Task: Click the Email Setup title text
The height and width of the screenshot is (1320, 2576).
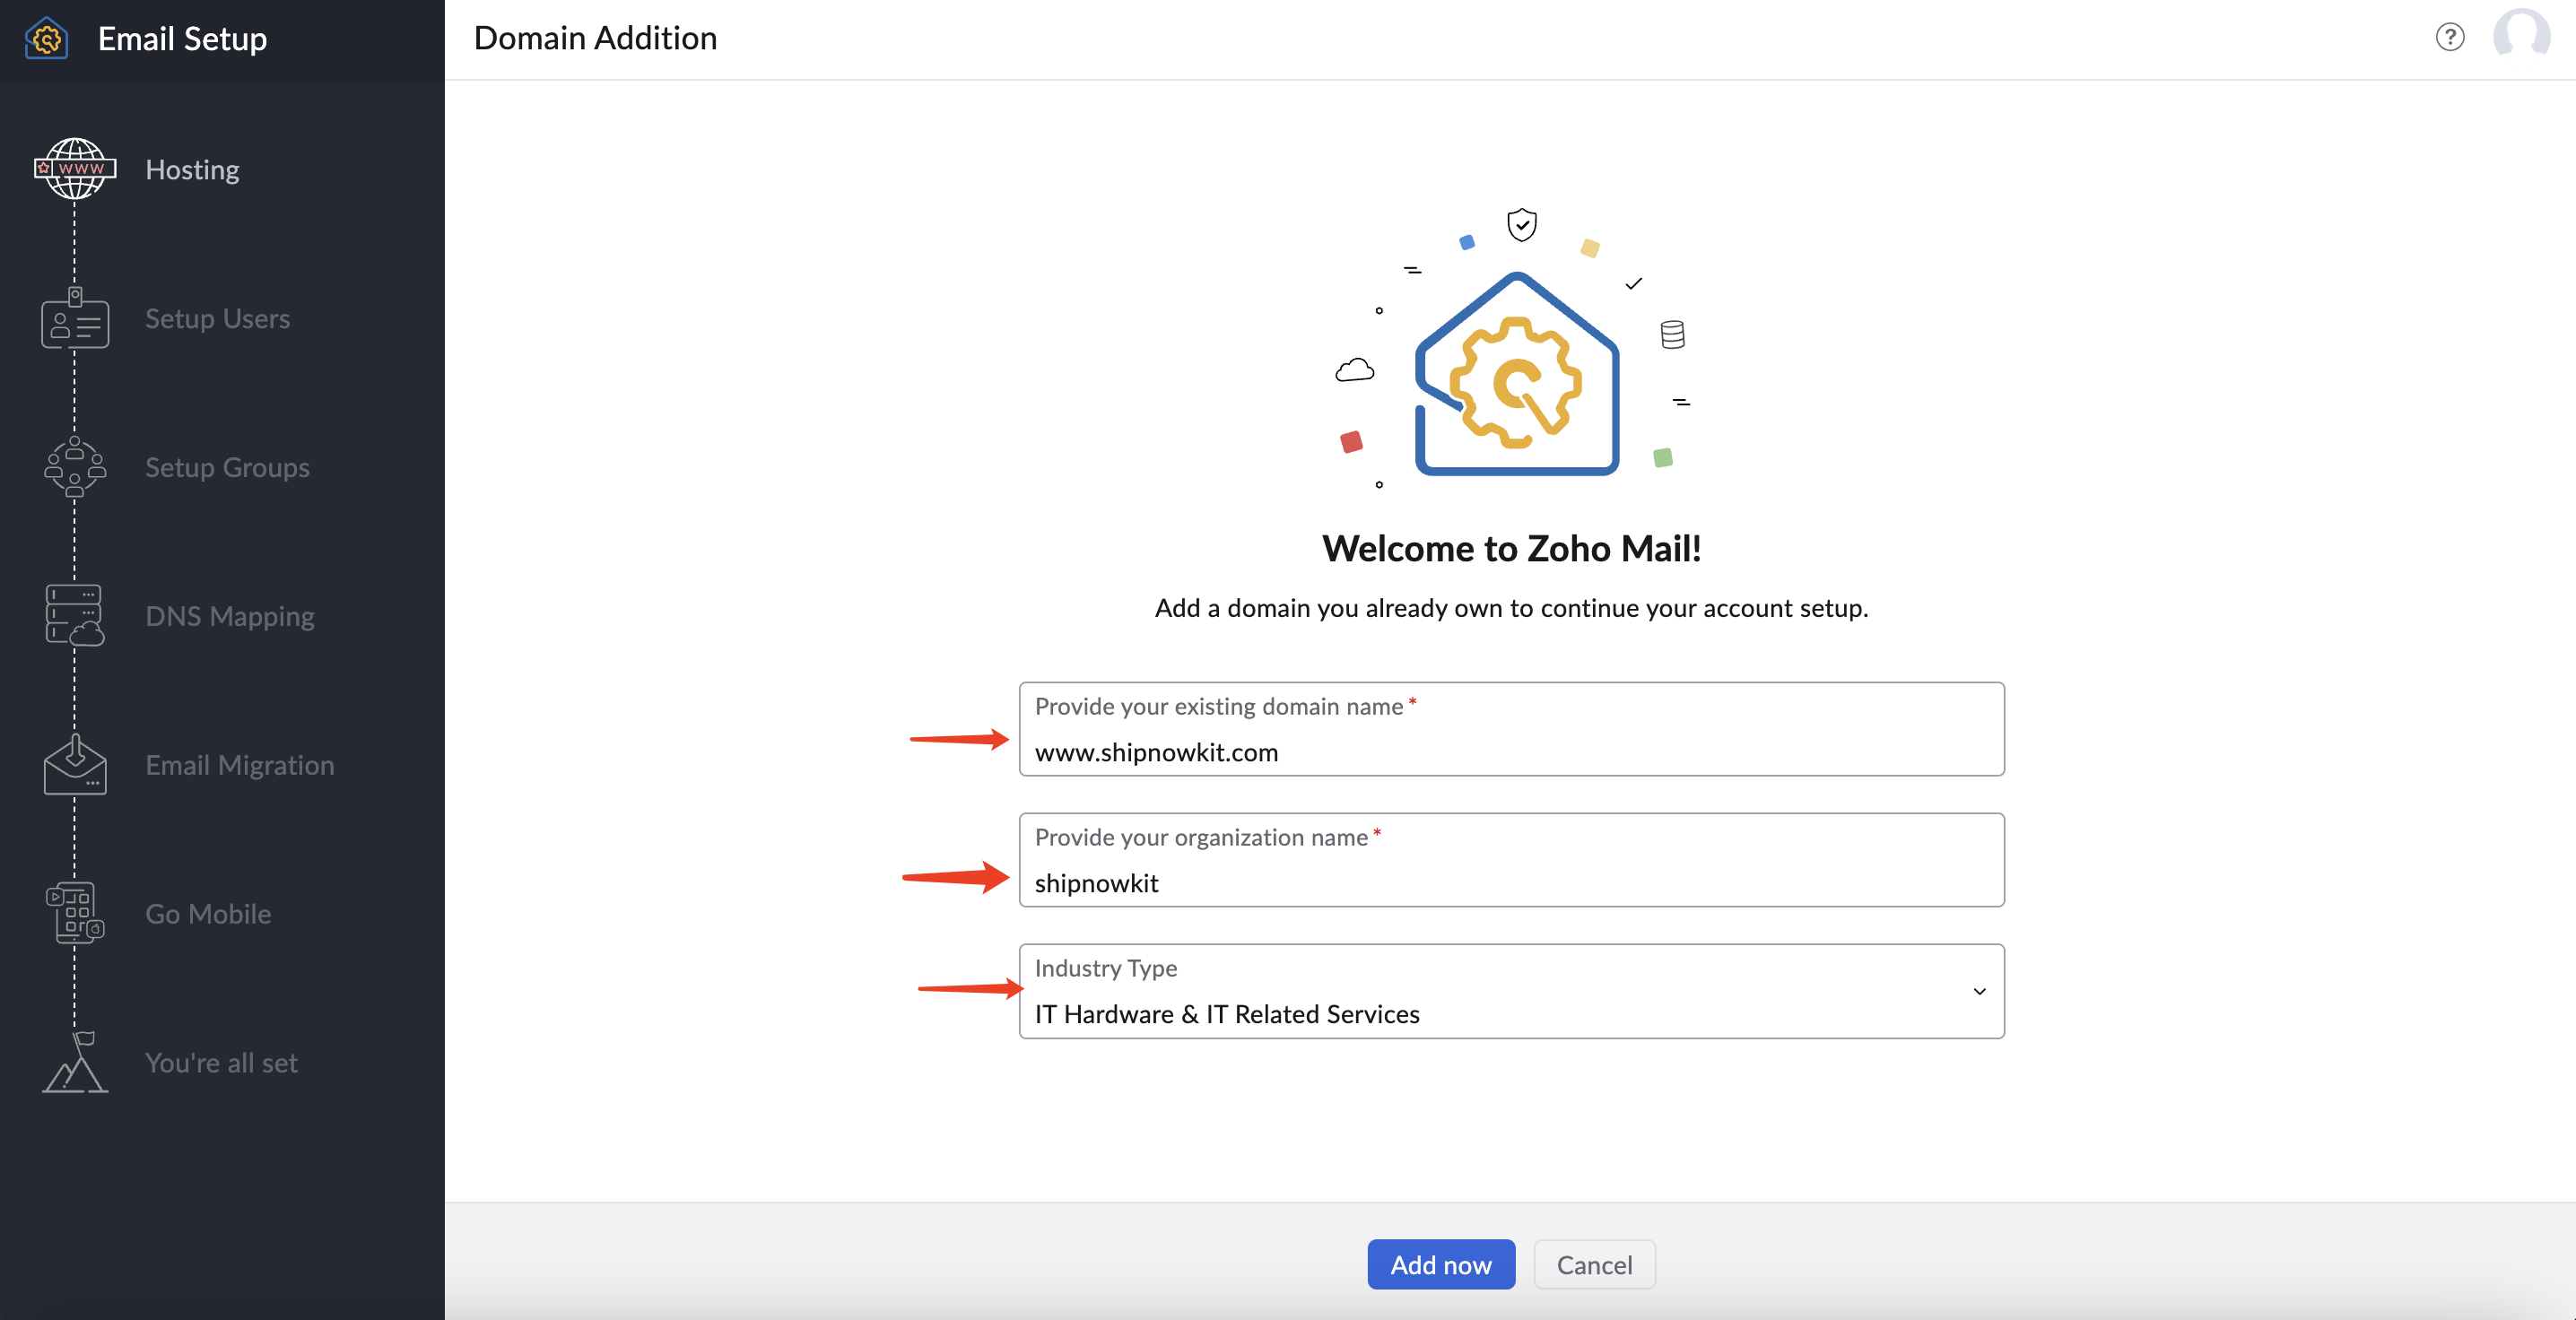Action: [x=183, y=39]
